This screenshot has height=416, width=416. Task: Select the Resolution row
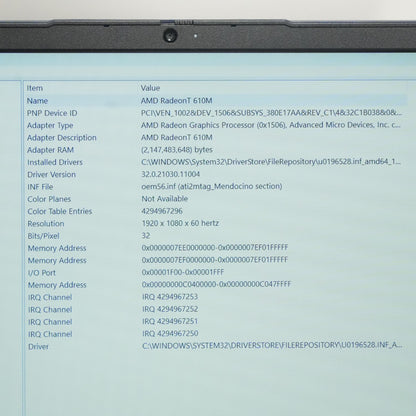pyautogui.click(x=217, y=224)
